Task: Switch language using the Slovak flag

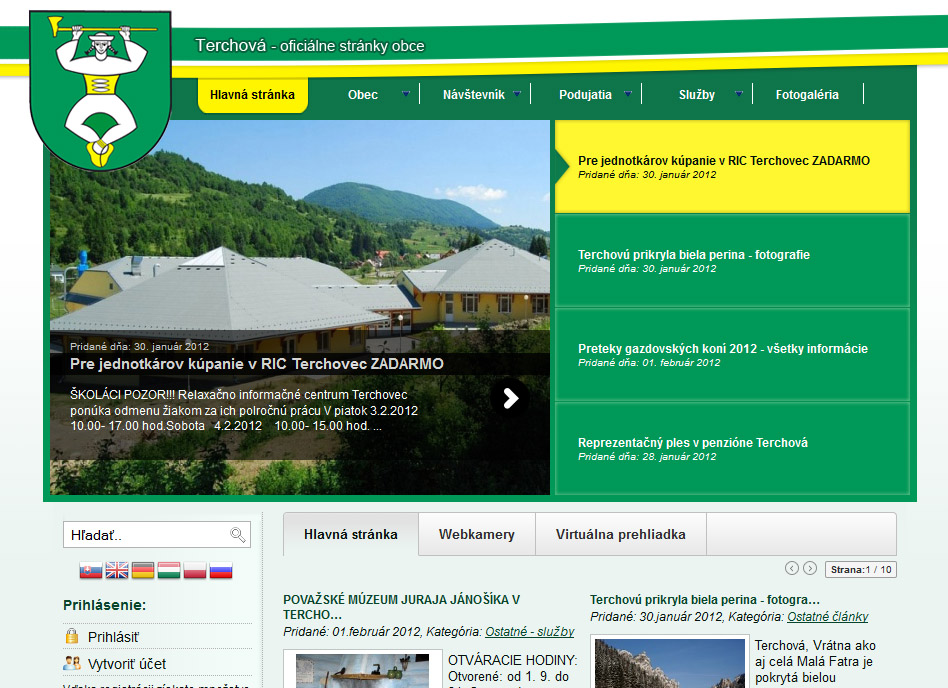Action: coord(91,570)
